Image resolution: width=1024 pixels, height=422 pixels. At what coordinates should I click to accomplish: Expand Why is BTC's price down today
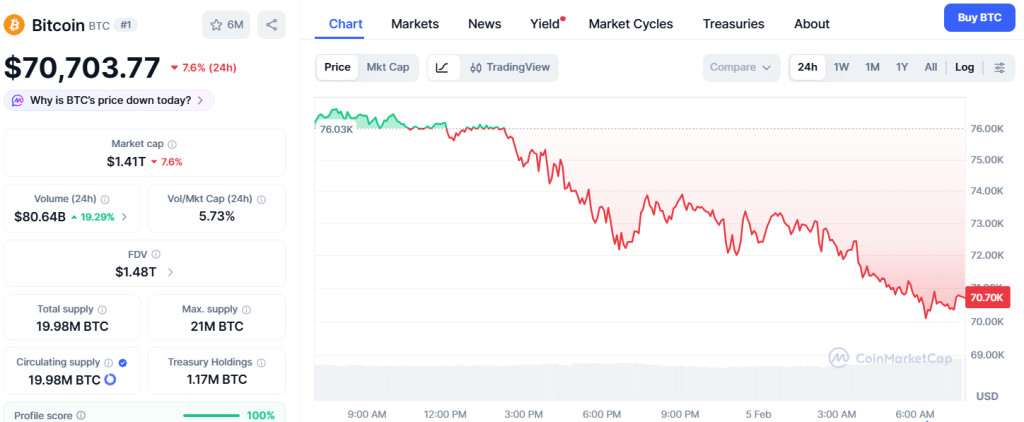click(x=110, y=100)
